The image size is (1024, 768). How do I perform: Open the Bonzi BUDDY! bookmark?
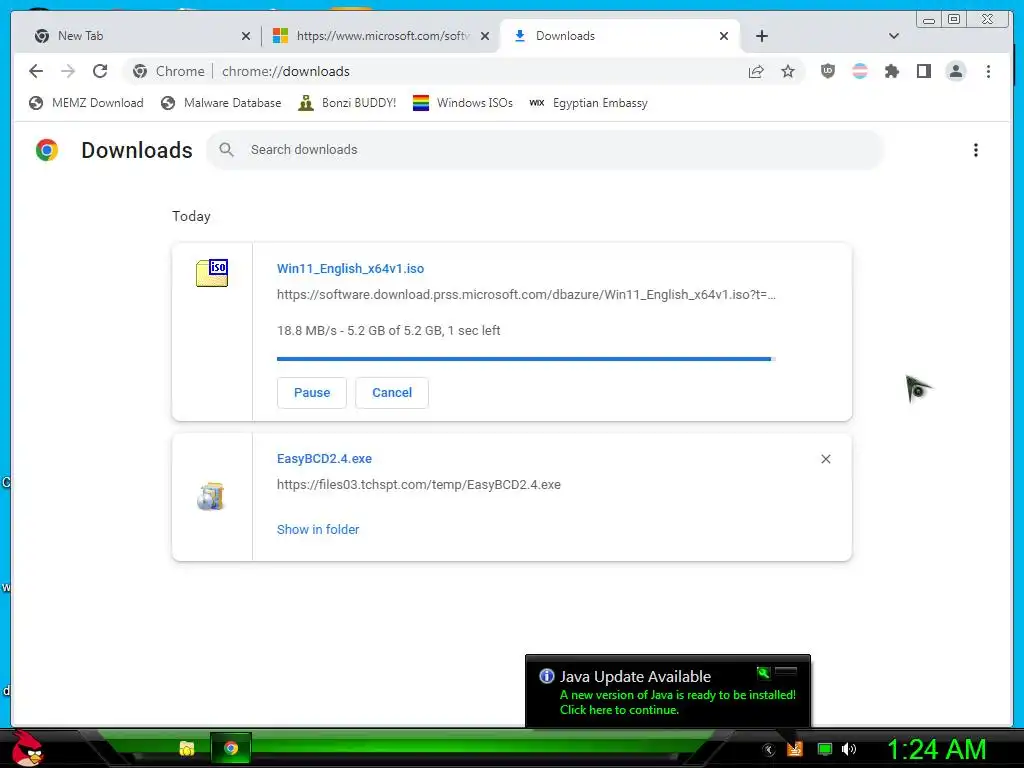click(347, 103)
